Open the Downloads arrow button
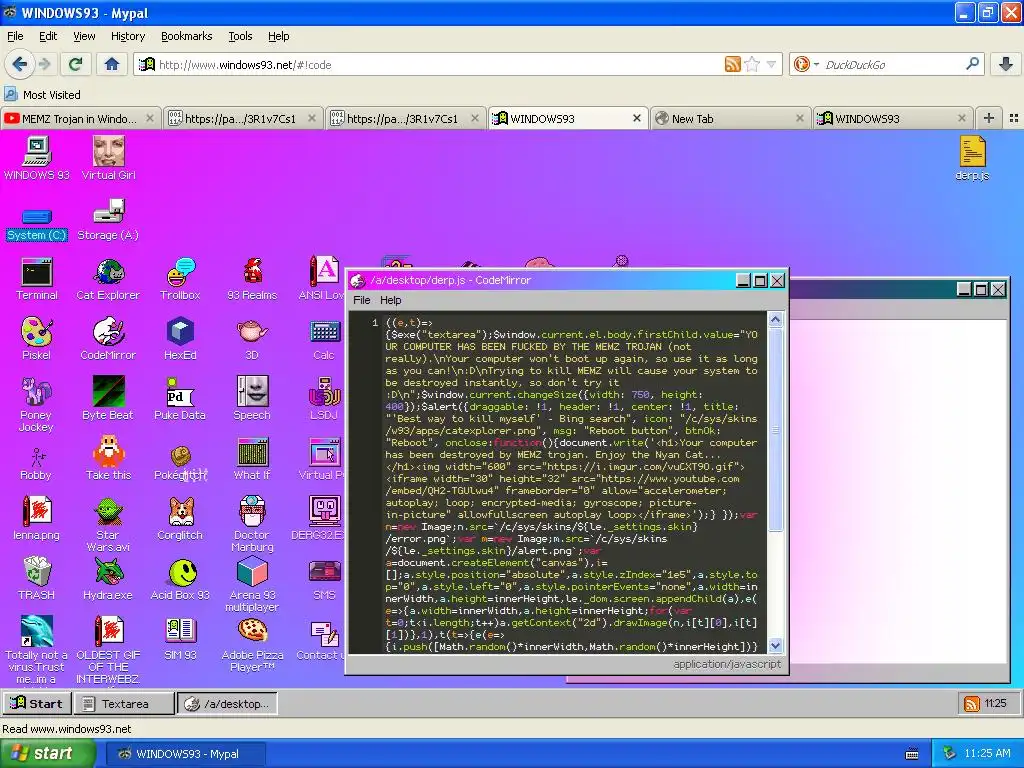 tap(1006, 64)
